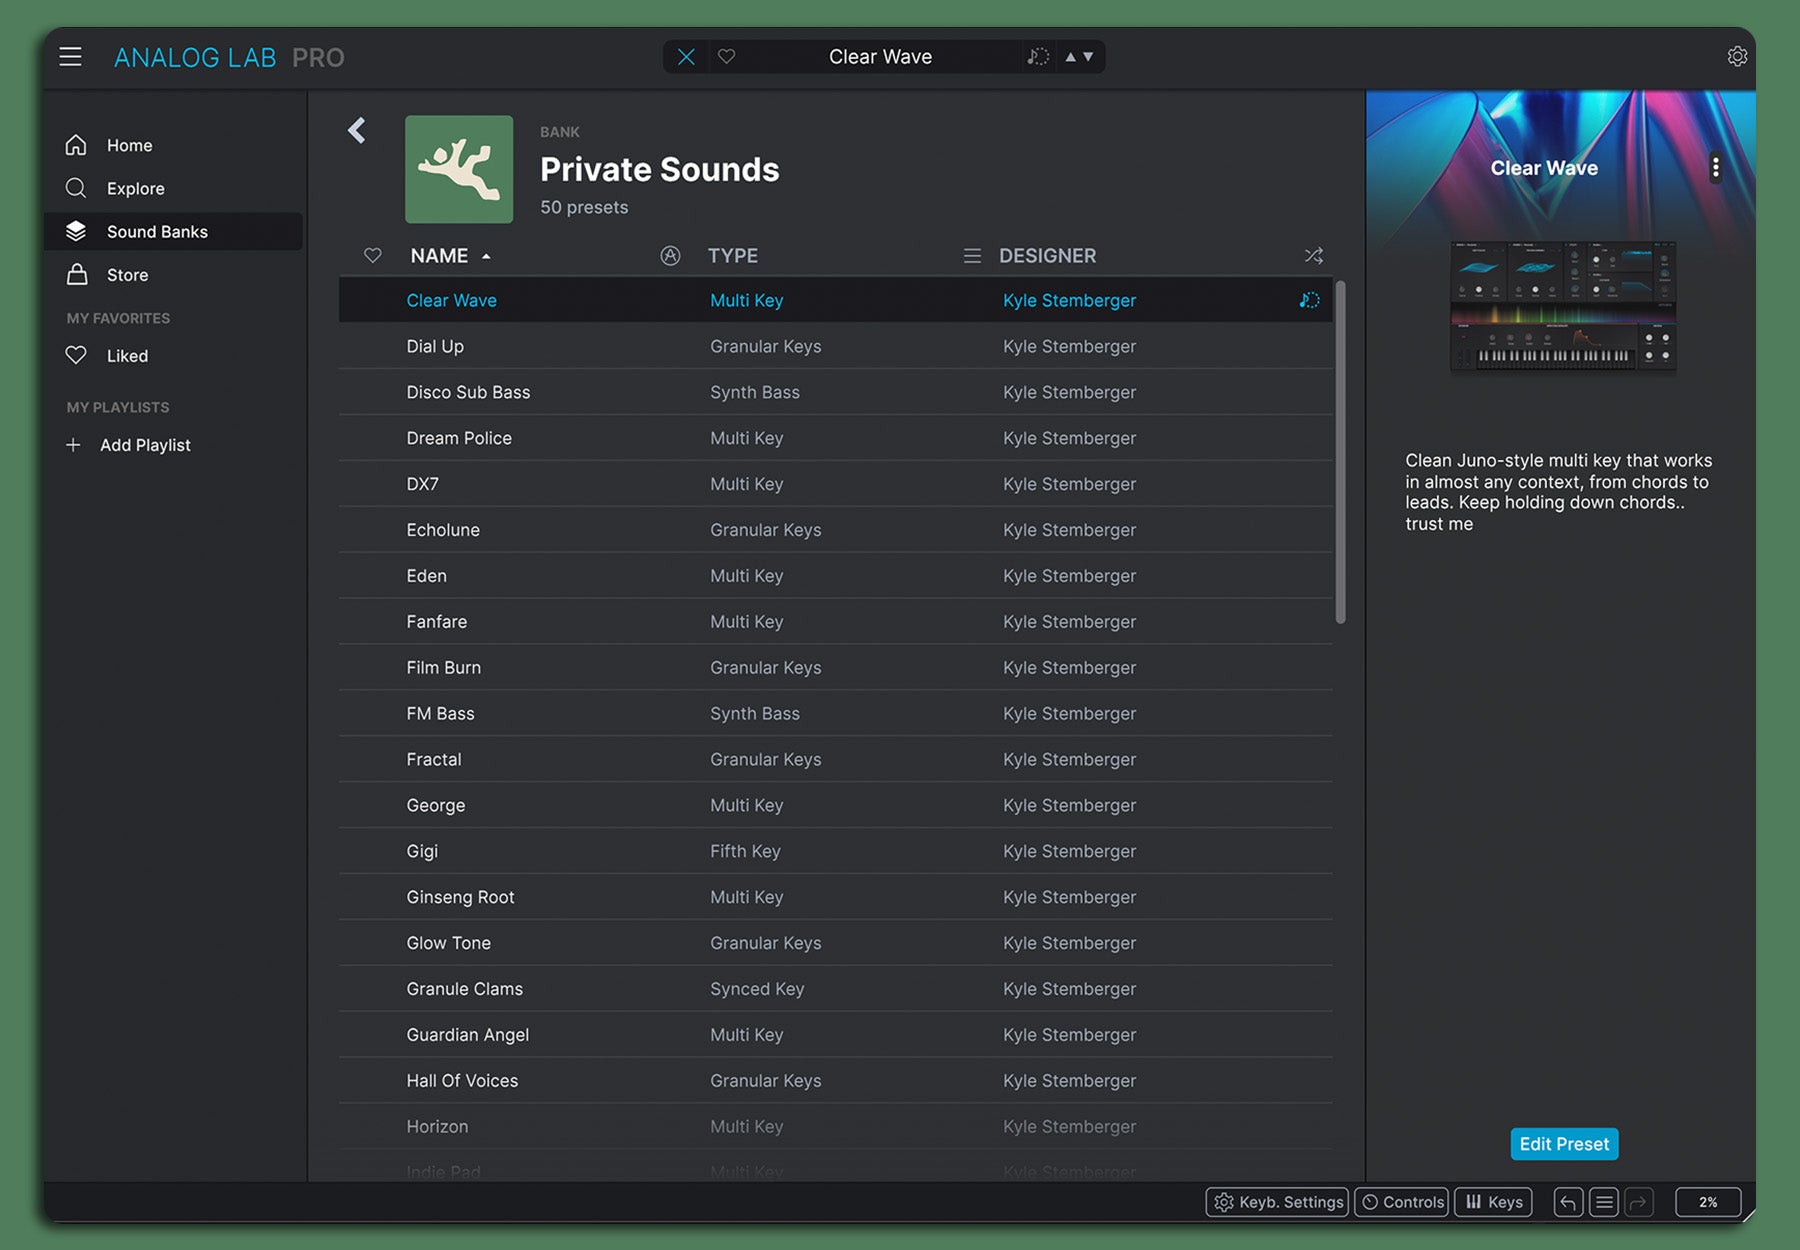Click the preset list vertical scrollbar
The width and height of the screenshot is (1800, 1250).
[x=1340, y=452]
